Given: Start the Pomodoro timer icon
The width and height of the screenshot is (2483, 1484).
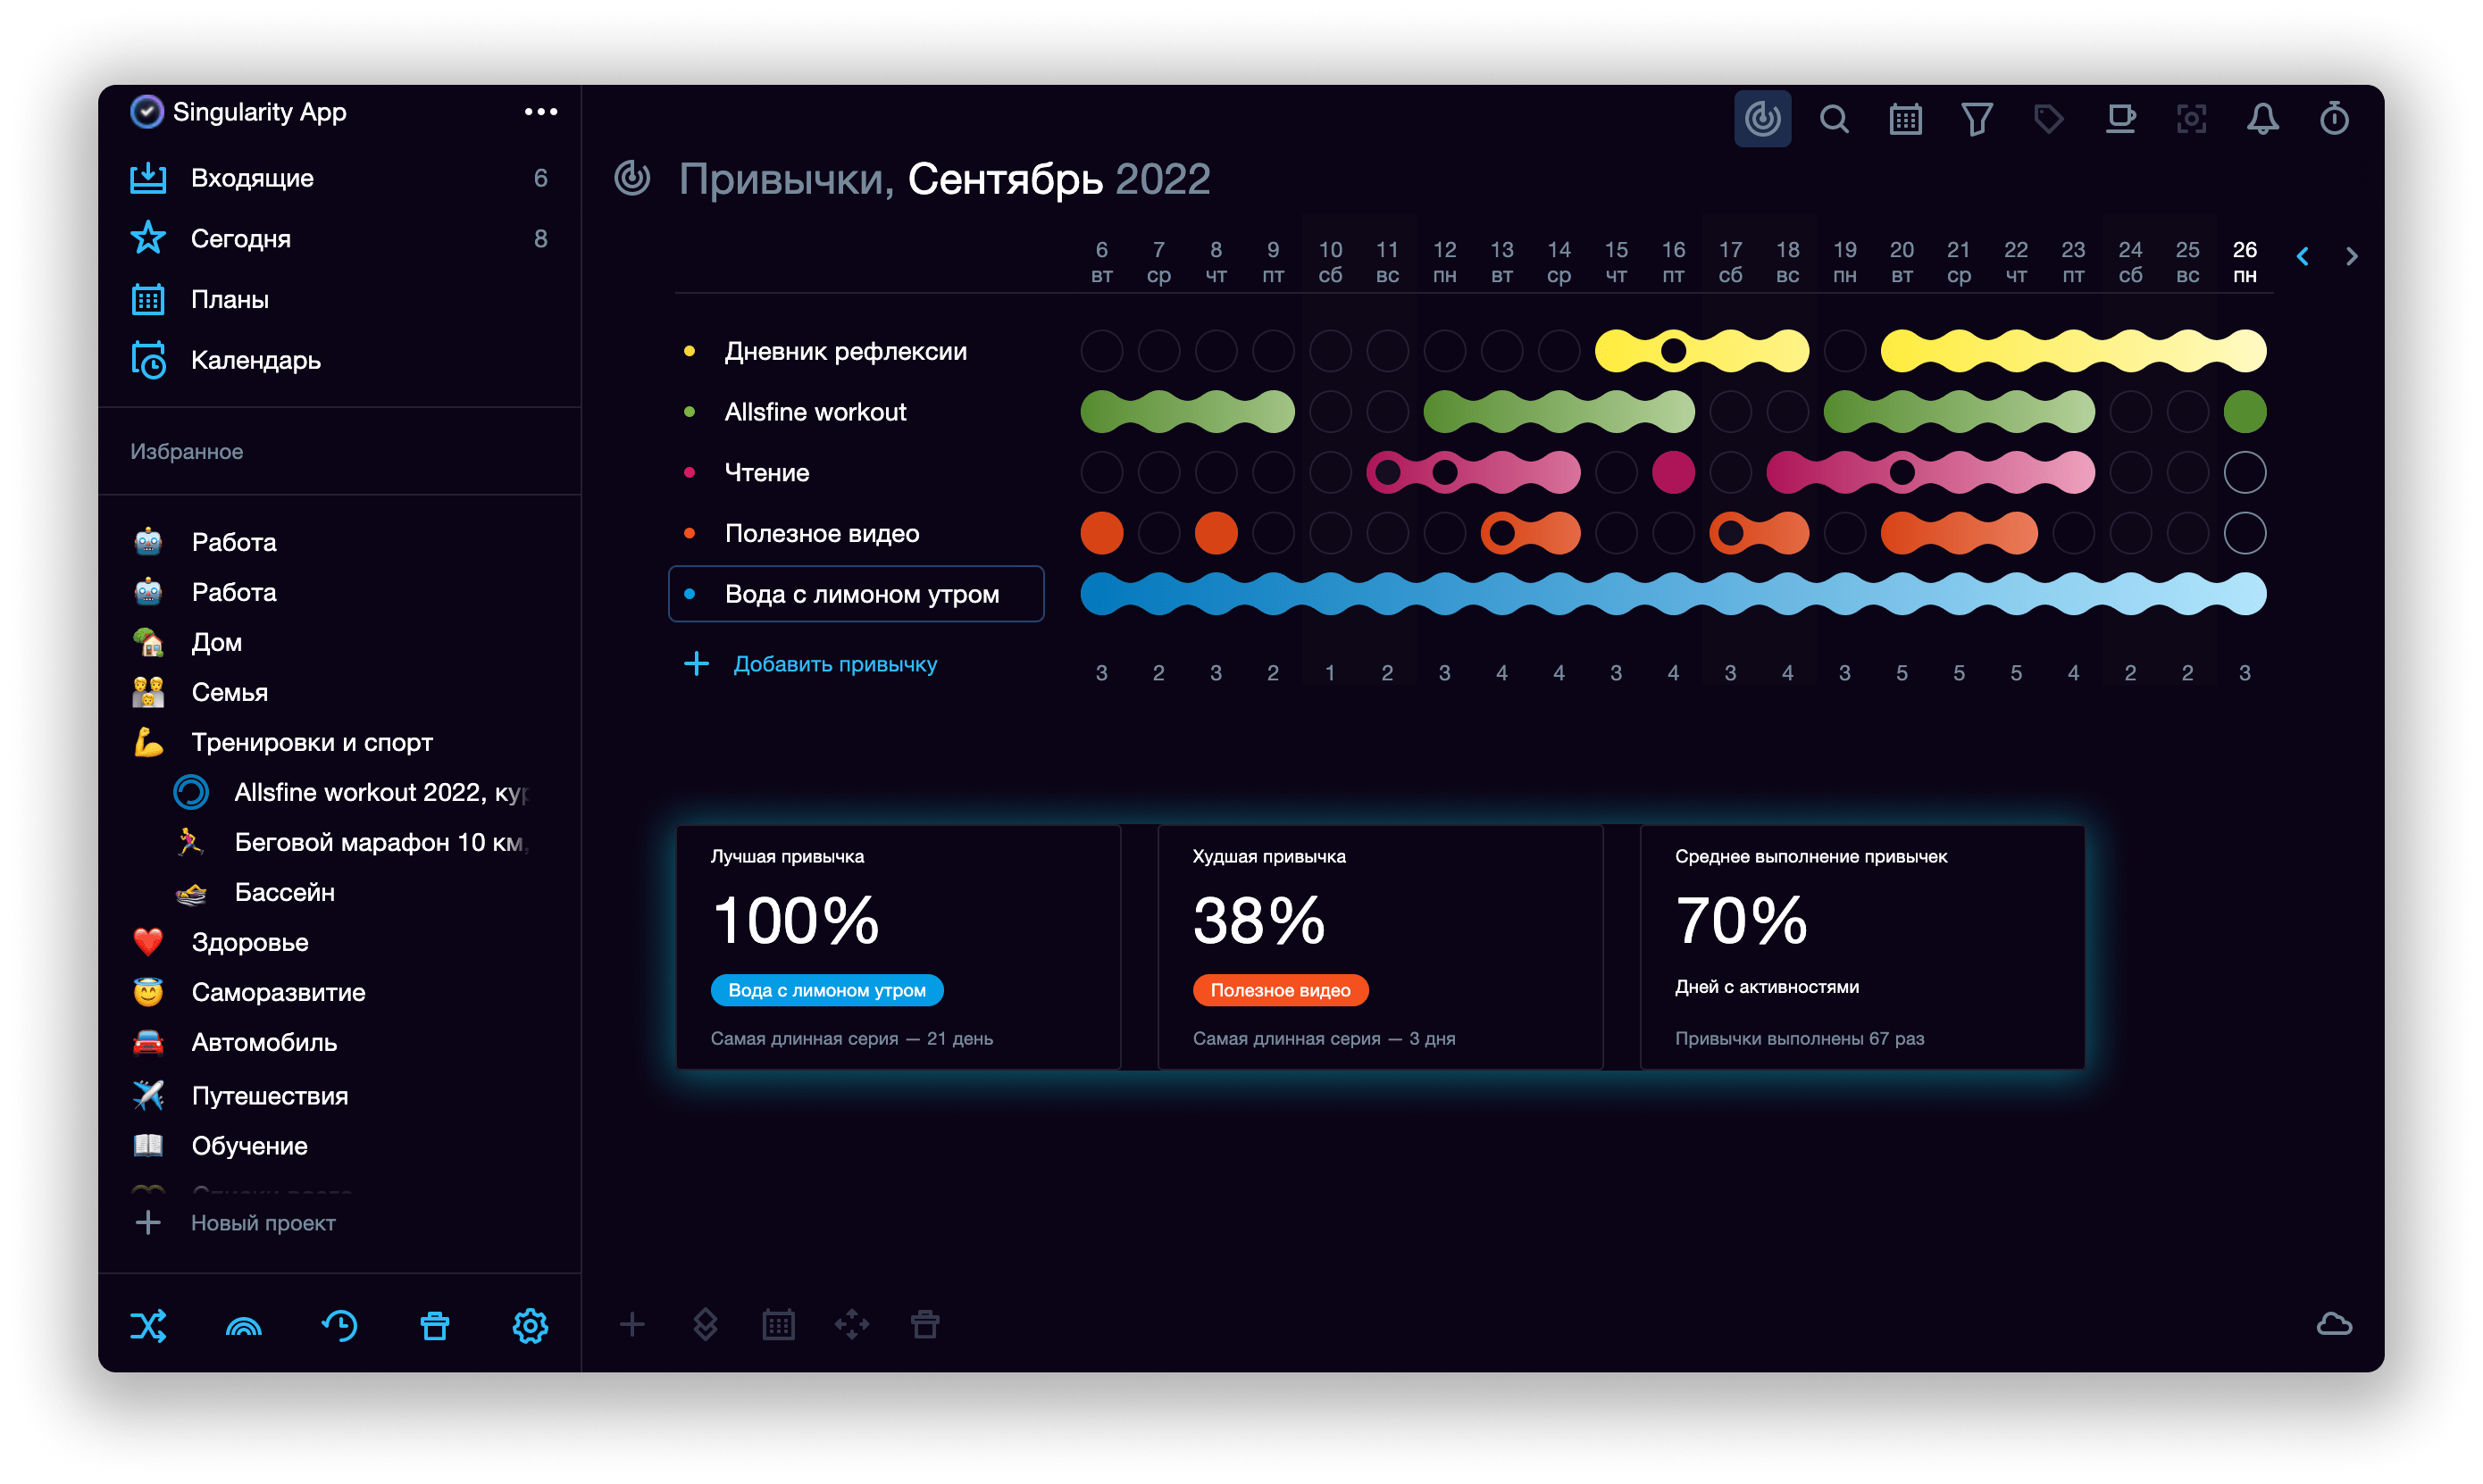Looking at the screenshot, I should click(x=2334, y=119).
